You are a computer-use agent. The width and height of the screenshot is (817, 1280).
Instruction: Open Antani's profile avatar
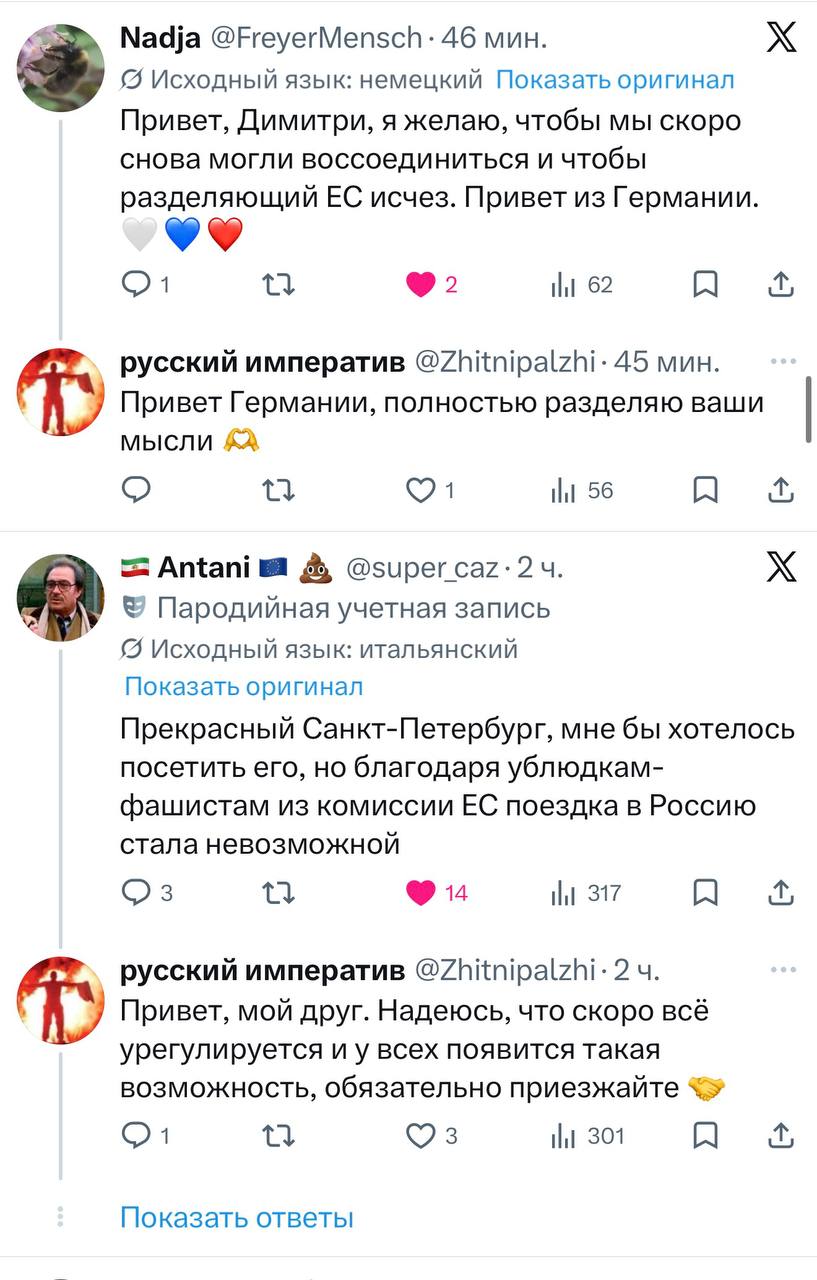[61, 597]
